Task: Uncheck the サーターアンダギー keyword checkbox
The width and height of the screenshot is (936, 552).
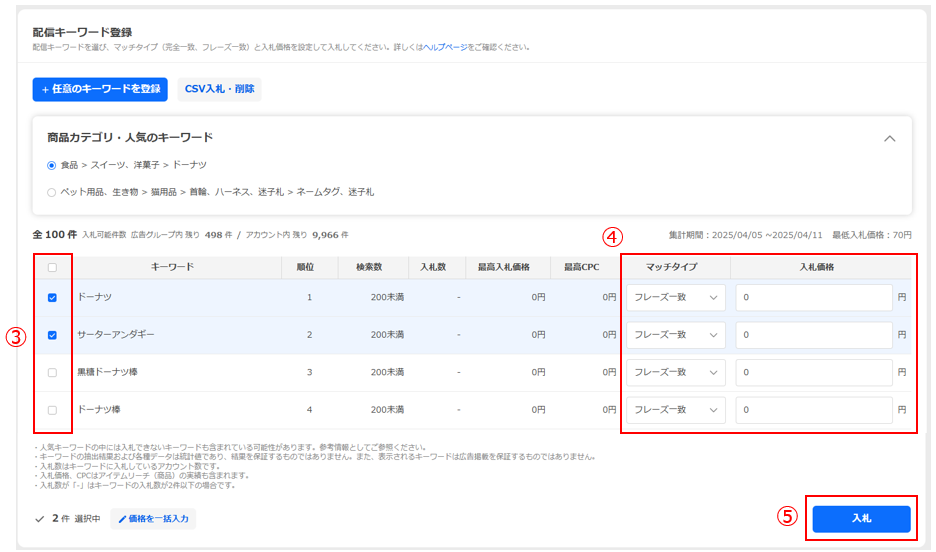Action: [x=52, y=335]
